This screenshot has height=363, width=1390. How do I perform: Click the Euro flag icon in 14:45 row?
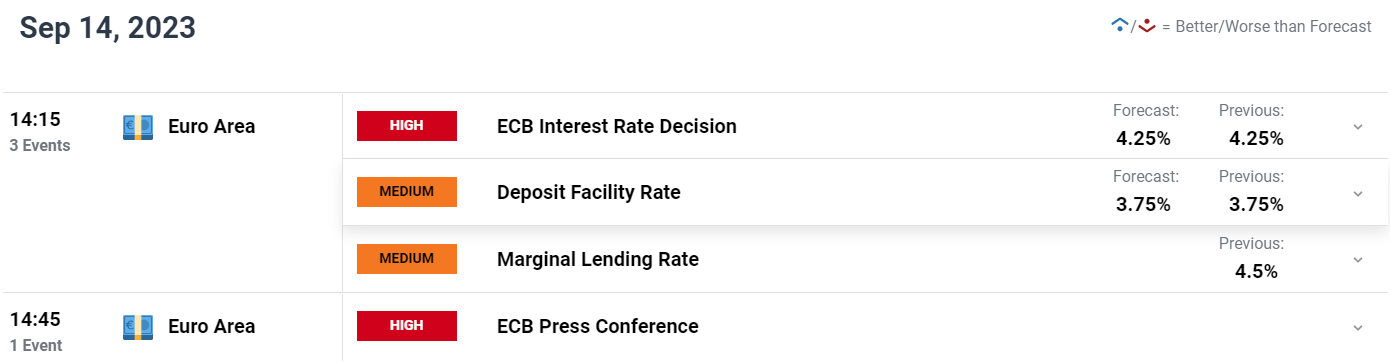tap(138, 327)
